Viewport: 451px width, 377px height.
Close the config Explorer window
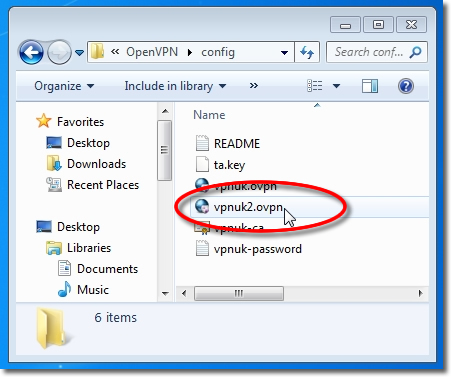pos(411,25)
